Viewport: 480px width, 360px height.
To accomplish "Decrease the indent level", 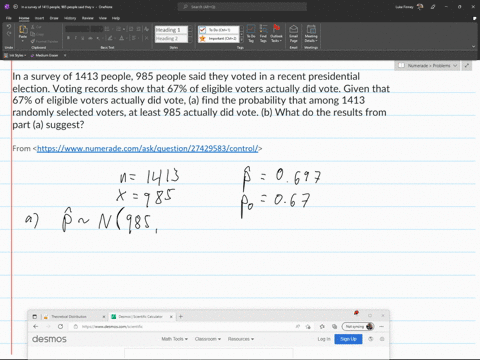I will pyautogui.click(x=131, y=29).
